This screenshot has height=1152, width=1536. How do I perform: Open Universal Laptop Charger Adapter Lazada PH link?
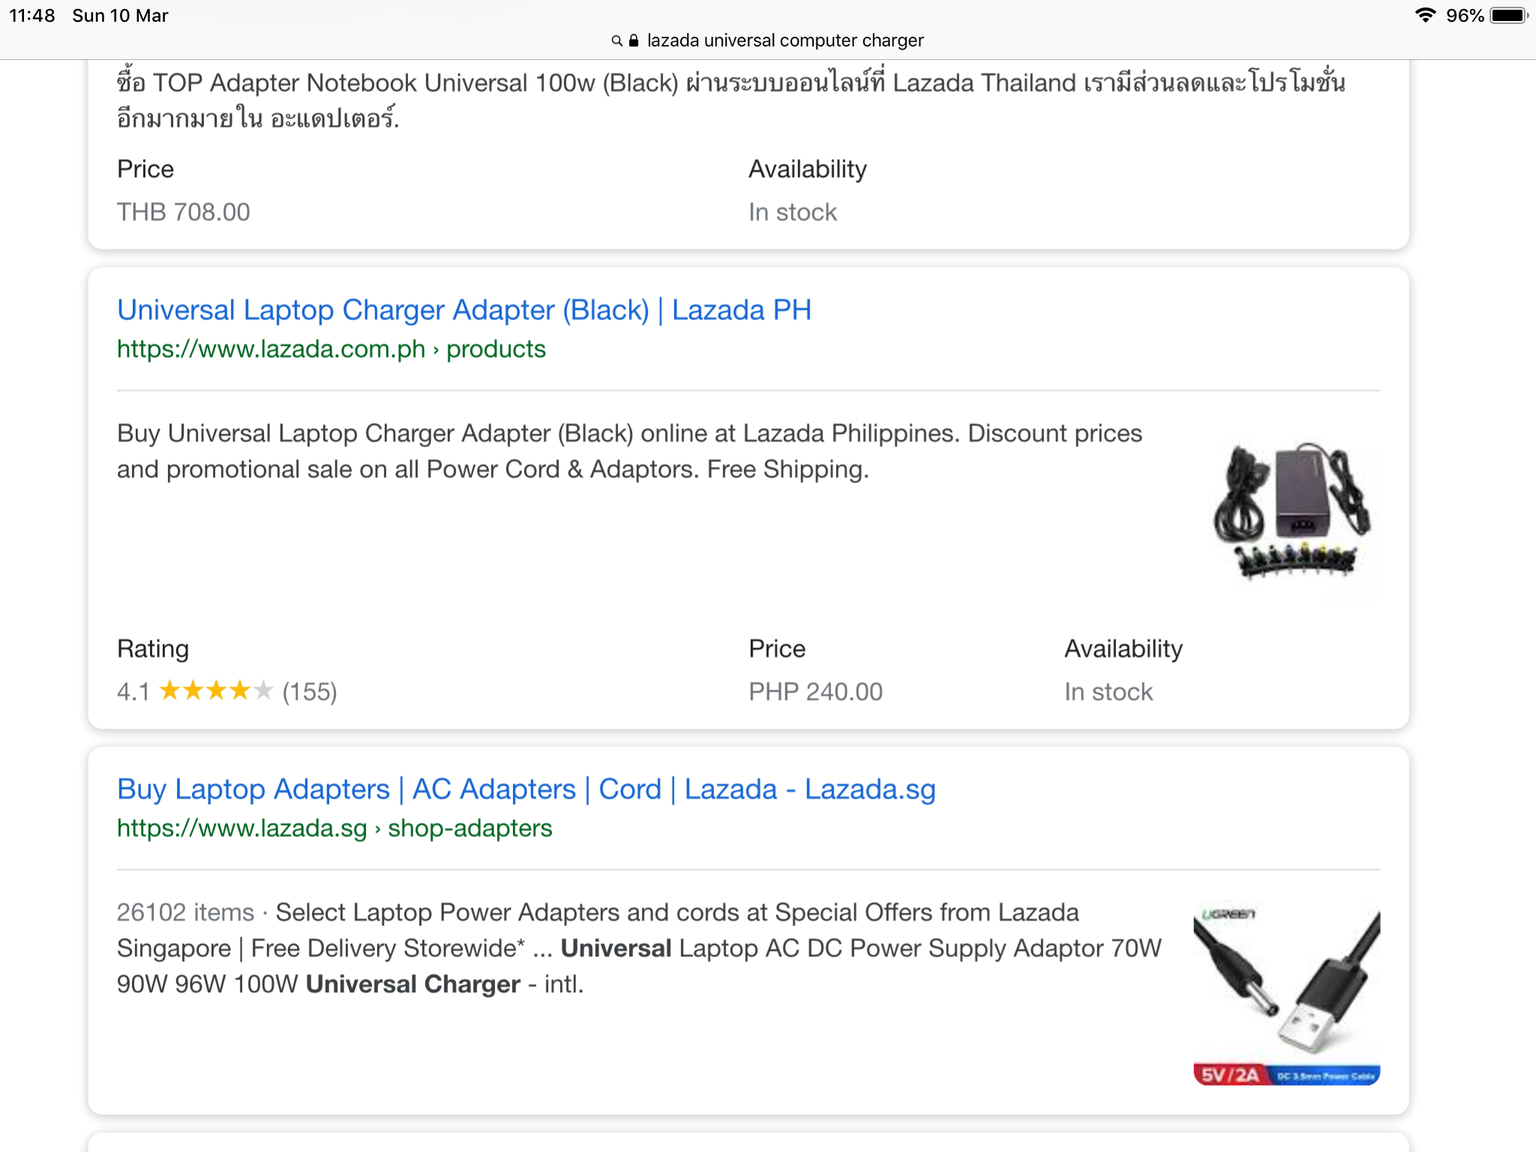pyautogui.click(x=464, y=310)
